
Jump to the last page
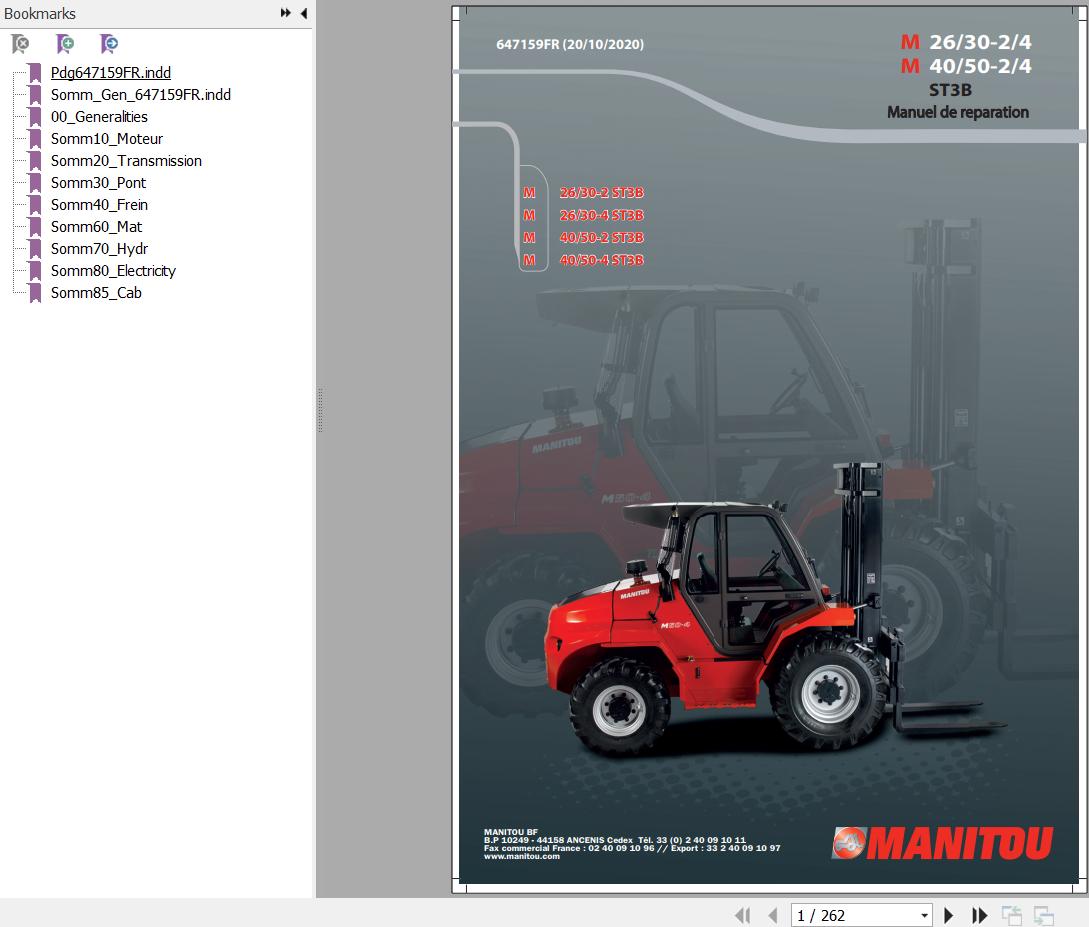[x=979, y=915]
